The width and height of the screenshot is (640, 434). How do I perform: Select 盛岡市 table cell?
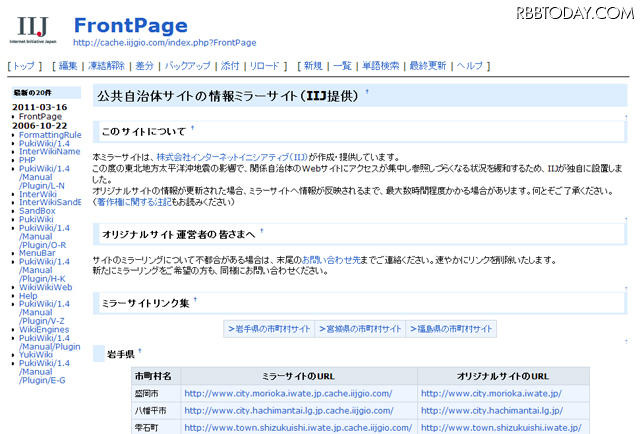tap(156, 394)
